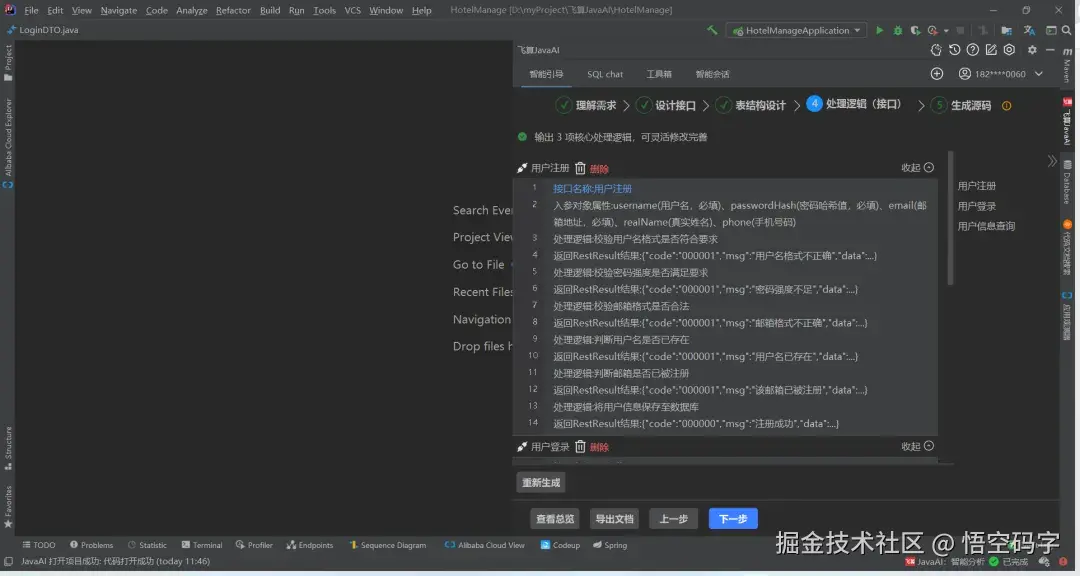This screenshot has width=1080, height=576.
Task: Open the Maven panel on the right stripe
Action: point(1071,62)
